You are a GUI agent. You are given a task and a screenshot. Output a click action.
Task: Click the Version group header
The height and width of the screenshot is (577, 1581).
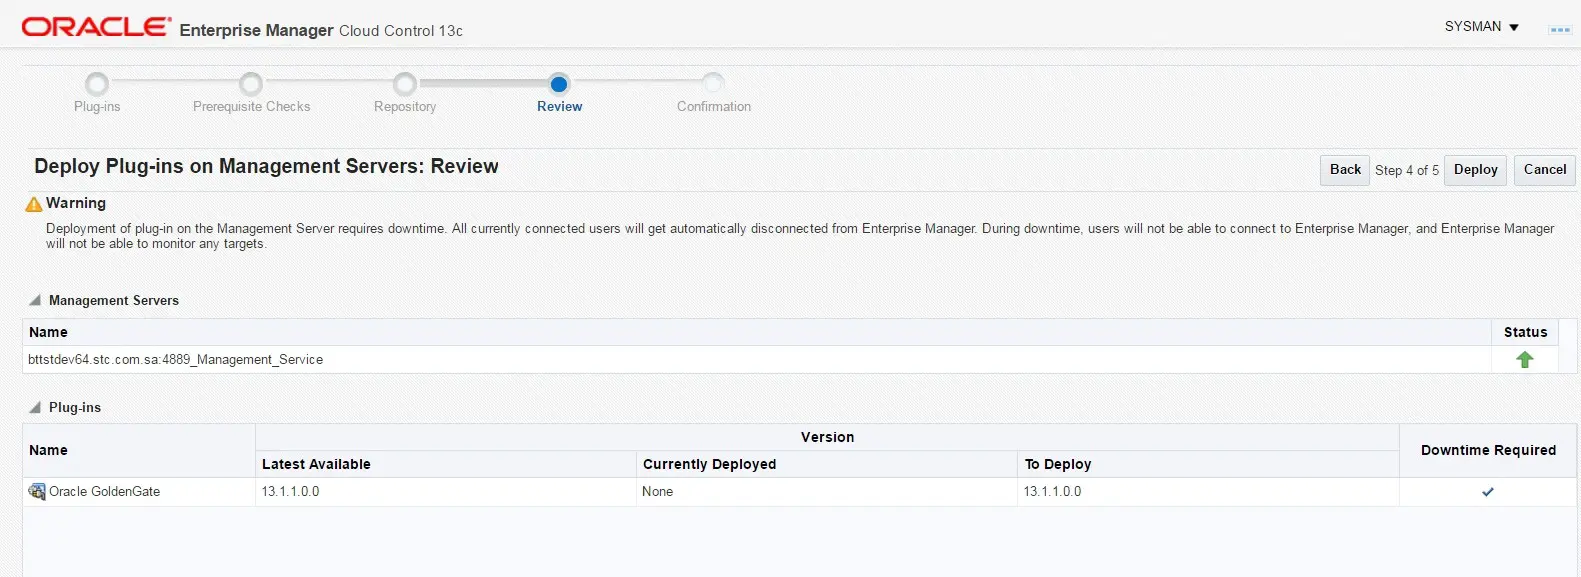point(827,437)
